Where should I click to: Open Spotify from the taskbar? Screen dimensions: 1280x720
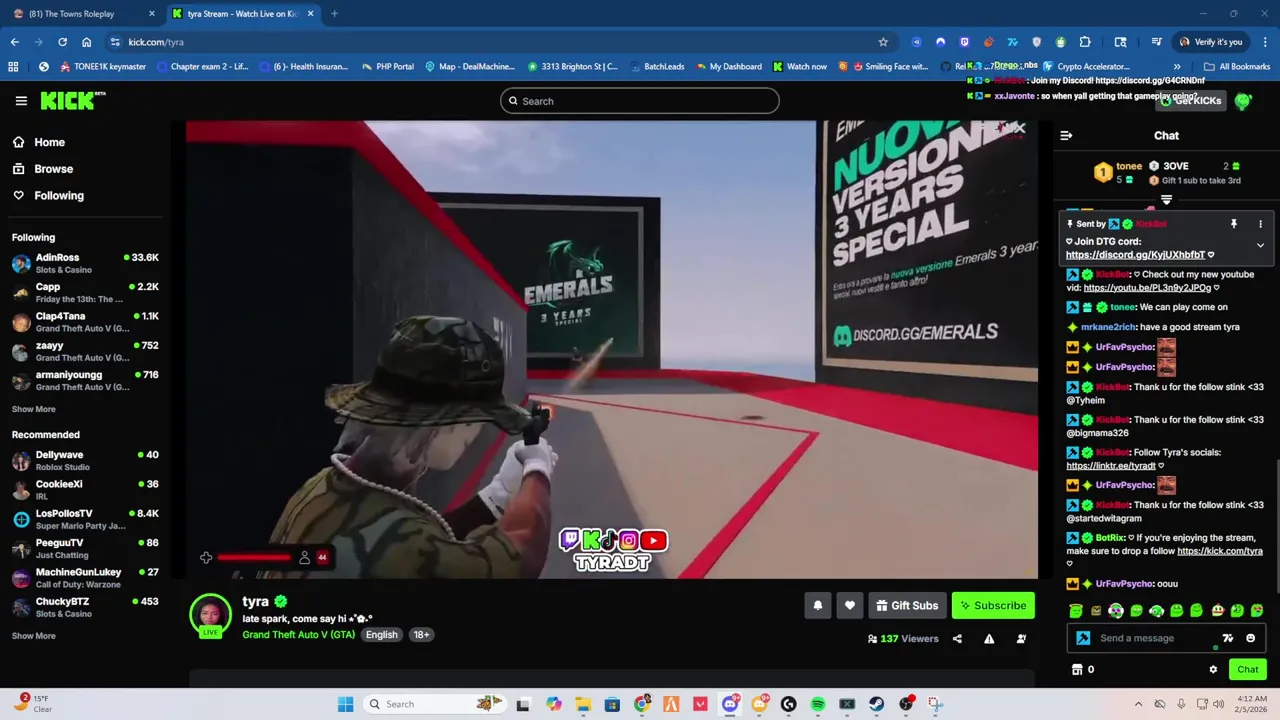click(818, 704)
